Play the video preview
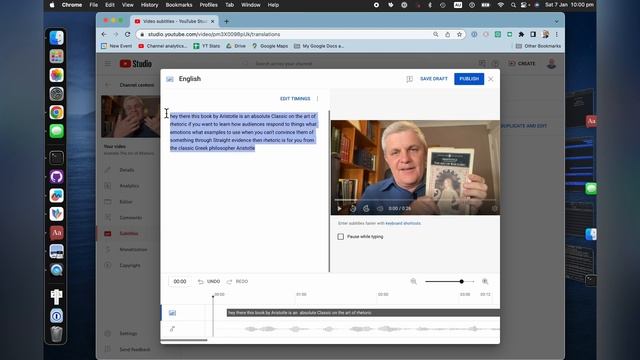Image resolution: width=640 pixels, height=360 pixels. [339, 209]
